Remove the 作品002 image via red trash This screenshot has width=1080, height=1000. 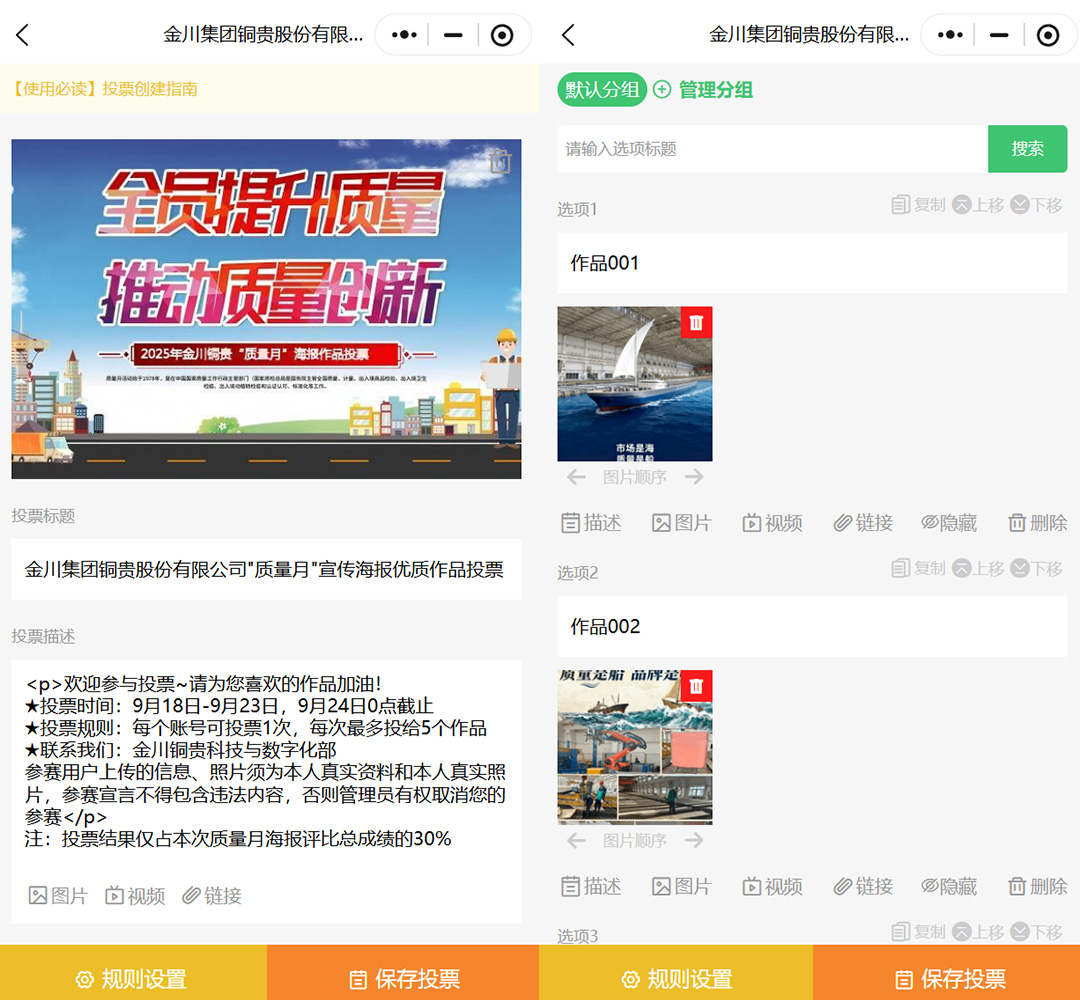[x=696, y=686]
